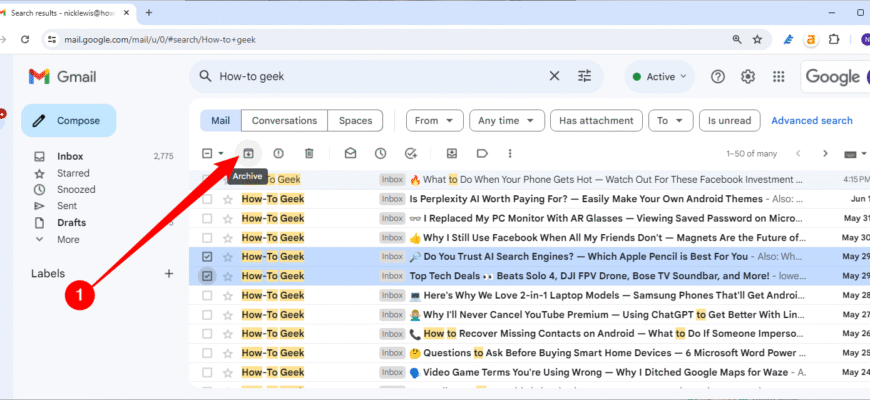This screenshot has height=400, width=870.
Task: Archive the selected emails
Action: pos(248,154)
